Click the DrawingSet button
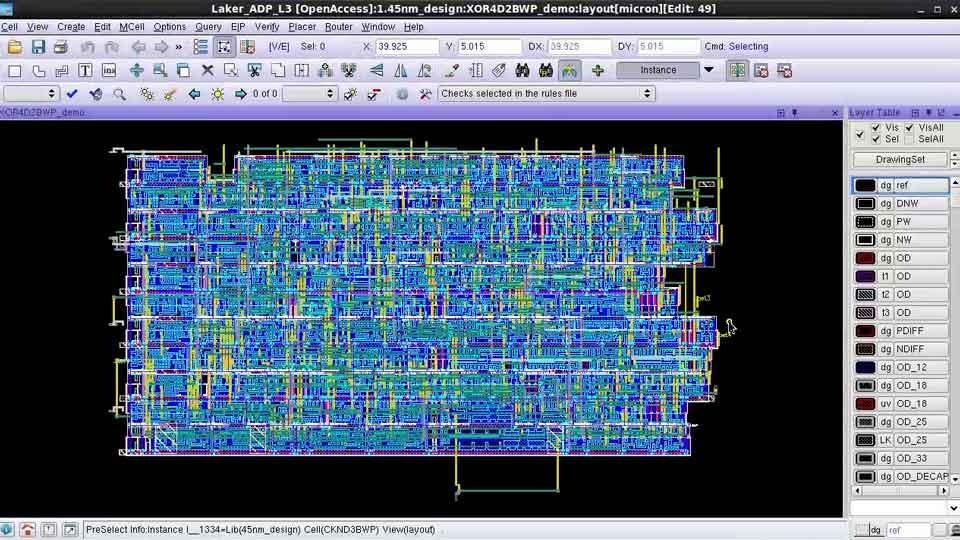 pyautogui.click(x=900, y=160)
